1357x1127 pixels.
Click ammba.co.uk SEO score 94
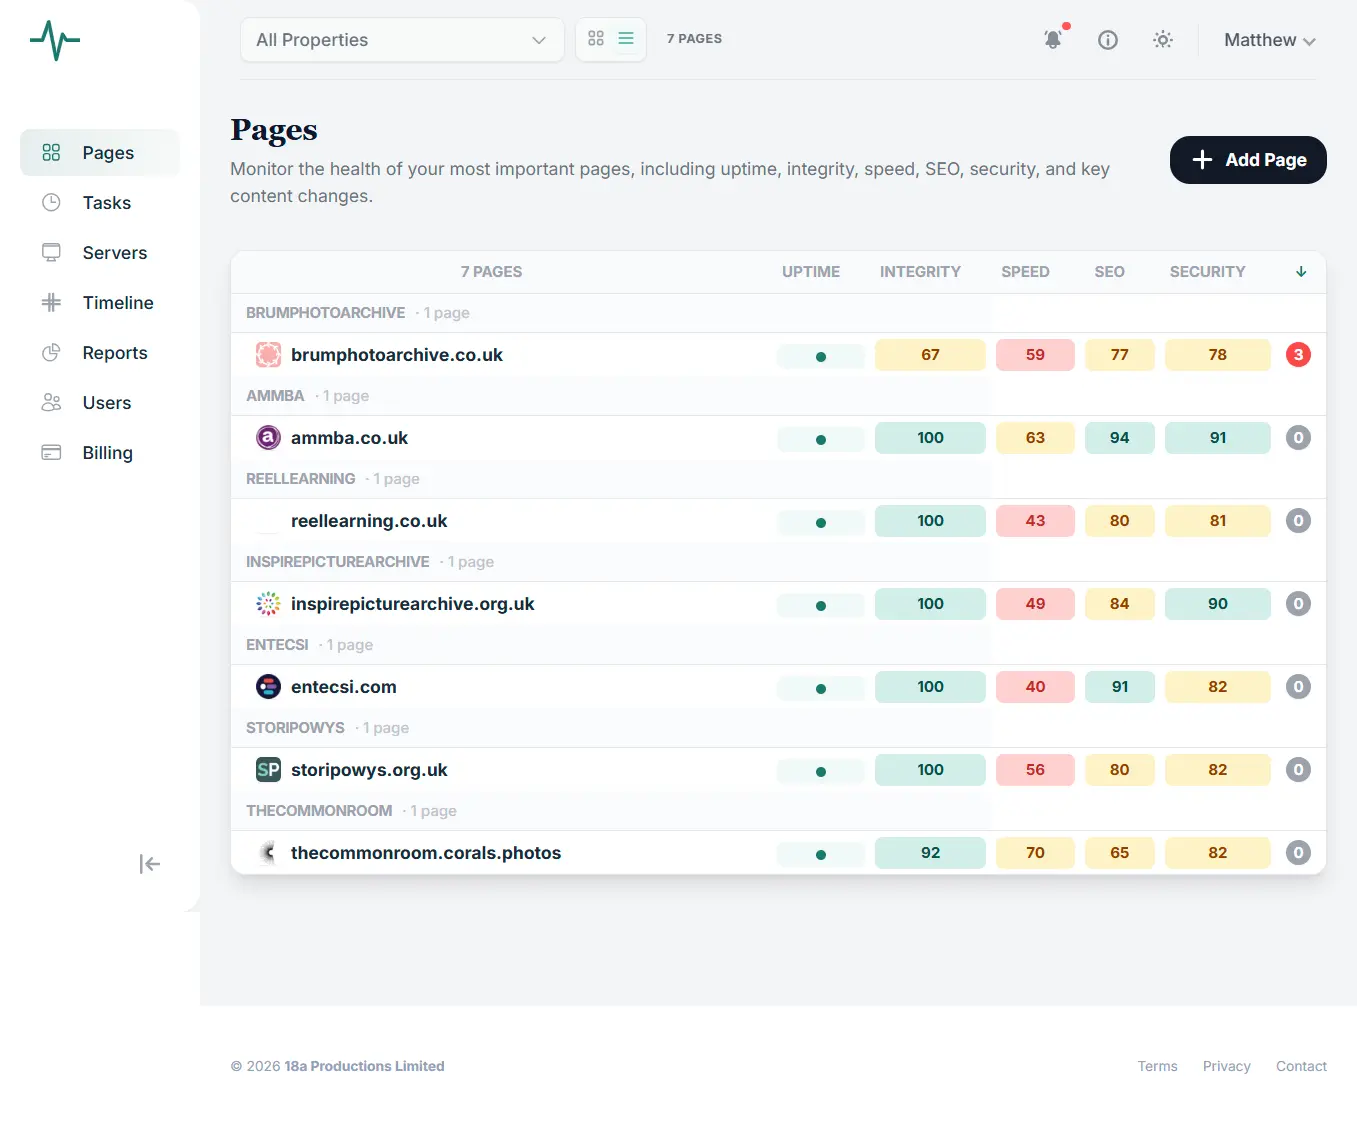point(1120,438)
